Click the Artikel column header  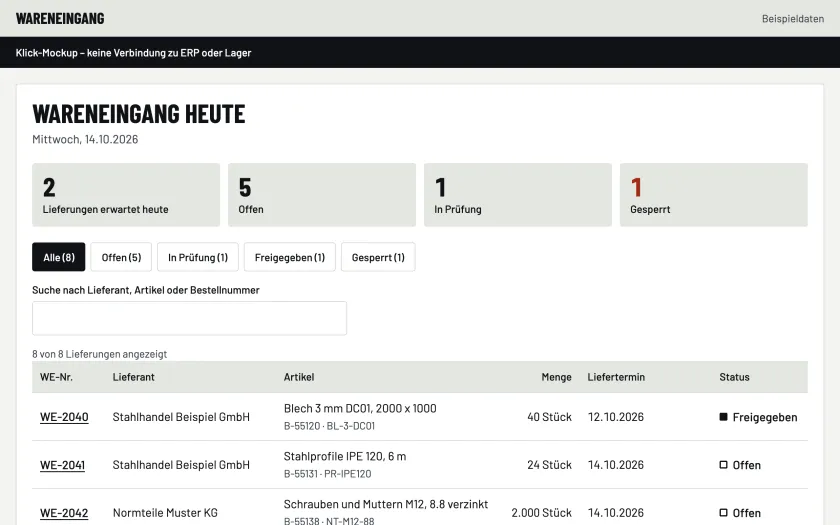pos(299,377)
